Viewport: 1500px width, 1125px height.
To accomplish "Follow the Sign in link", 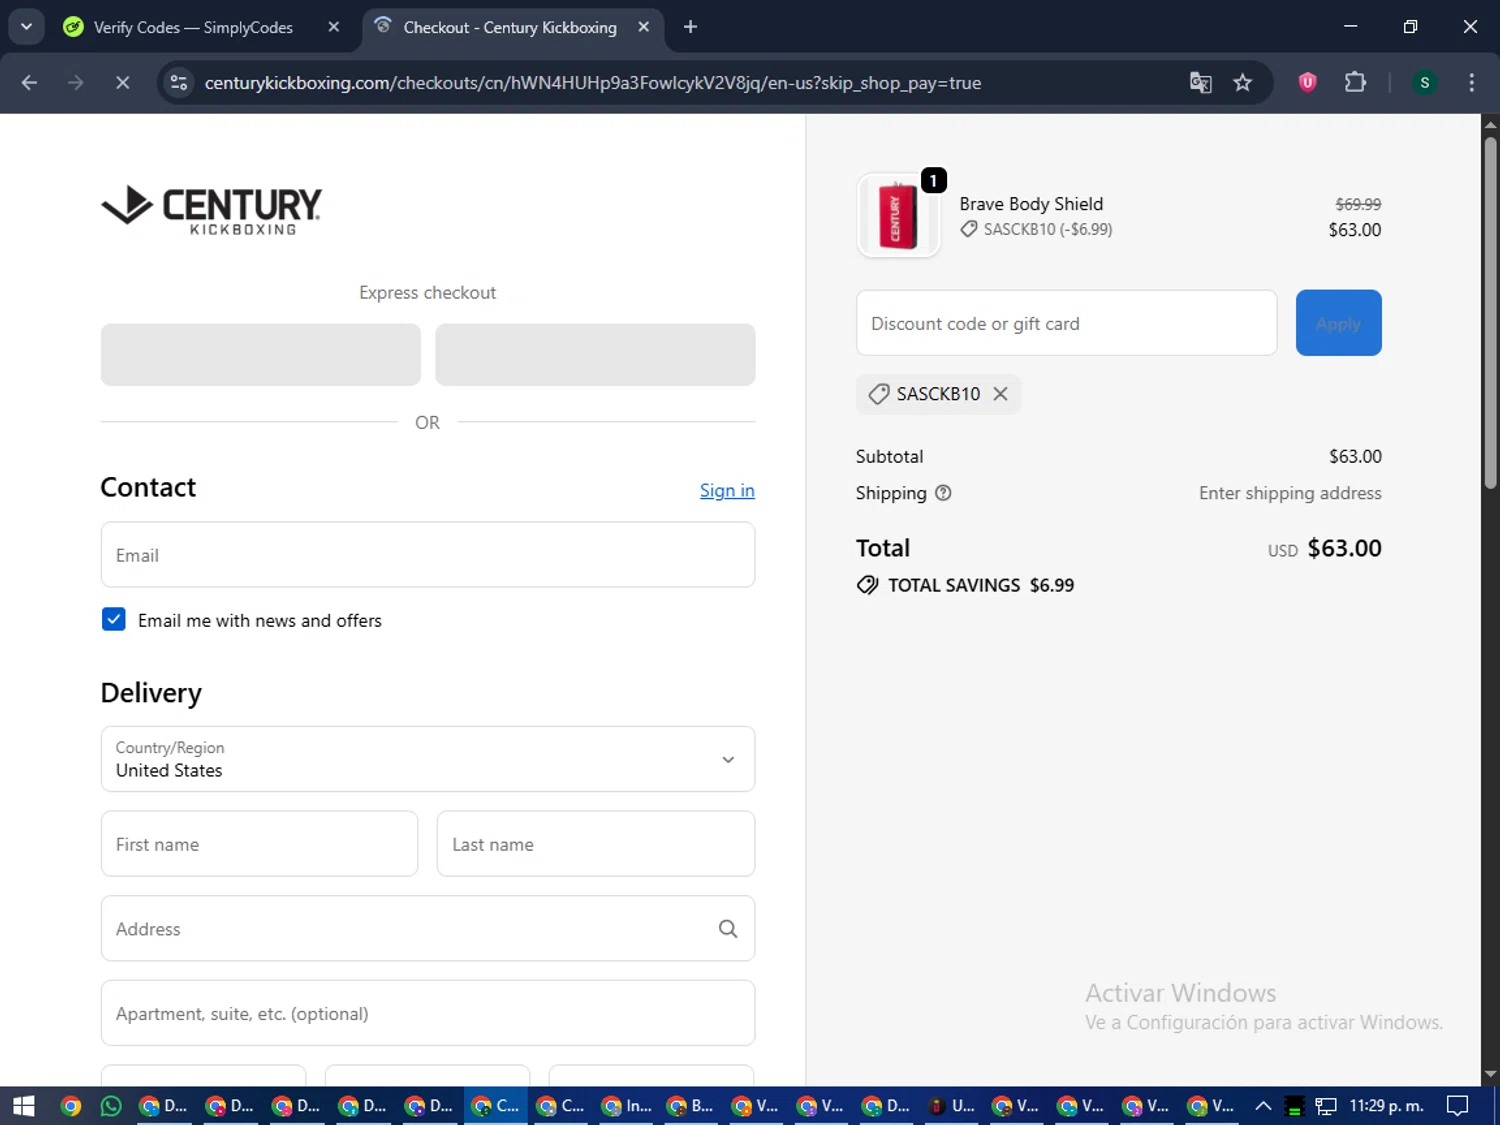I will [727, 491].
